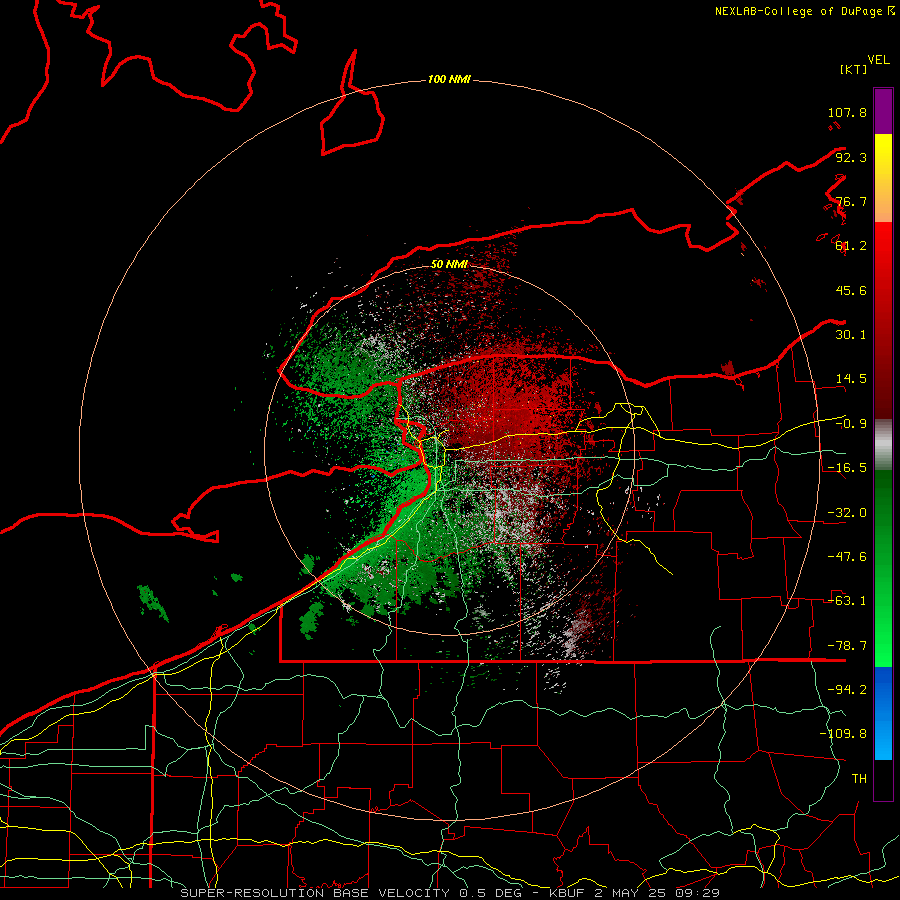Click the gray near-zero segment of color bar
The width and height of the screenshot is (900, 900).
[883, 445]
